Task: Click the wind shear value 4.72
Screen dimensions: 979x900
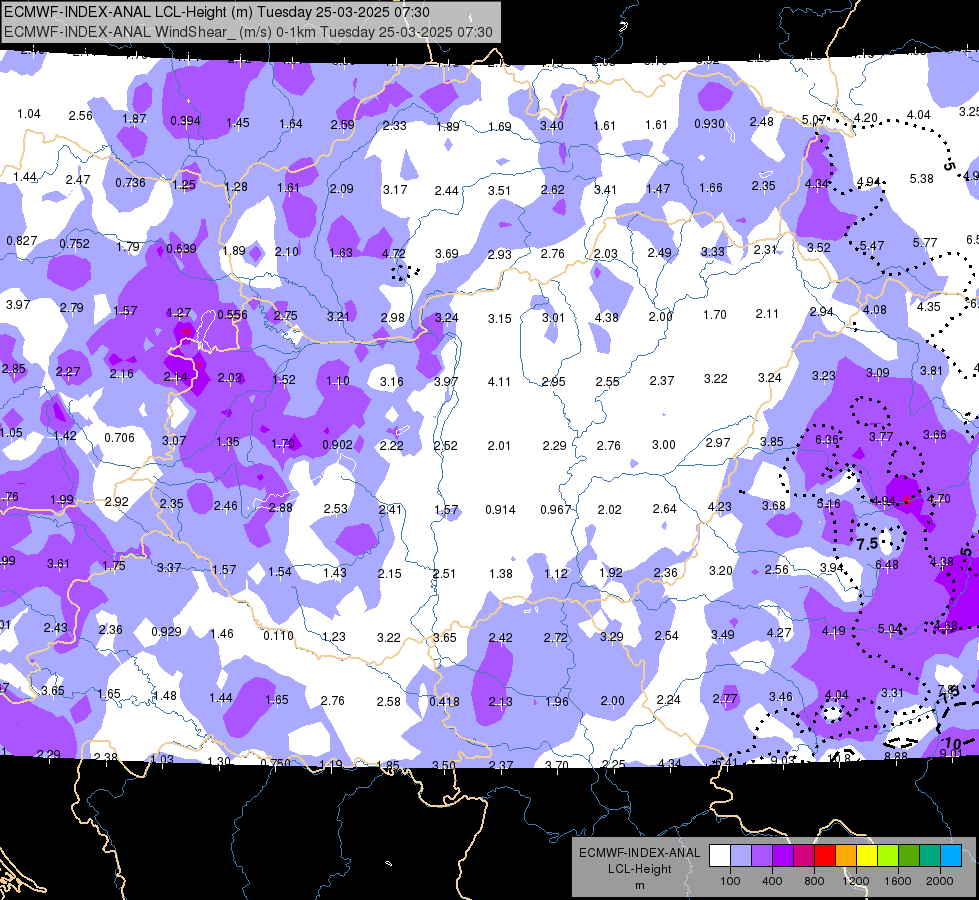Action: [393, 254]
